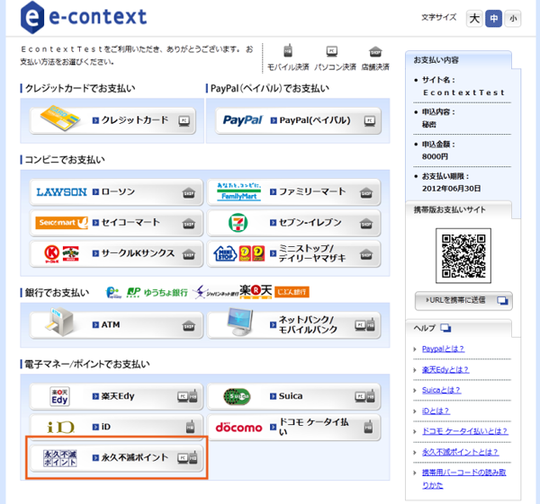
Task: Click the mobile payment legend icon
Action: [x=288, y=51]
